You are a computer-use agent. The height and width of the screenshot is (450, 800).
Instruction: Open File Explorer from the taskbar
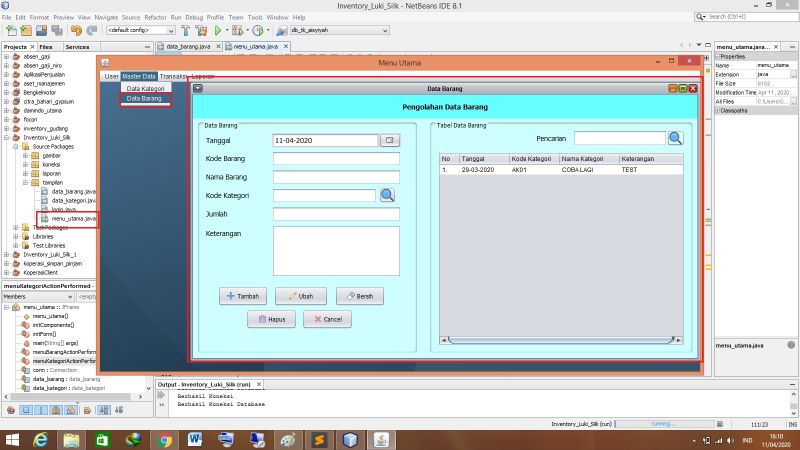tap(71, 440)
